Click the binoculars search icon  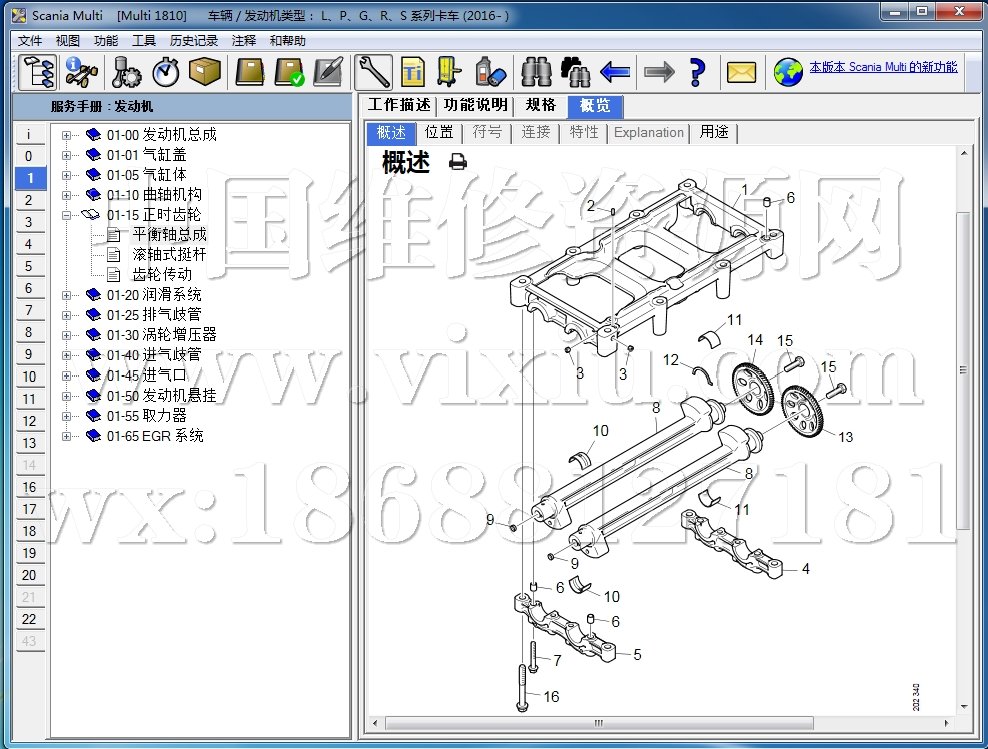pos(537,72)
